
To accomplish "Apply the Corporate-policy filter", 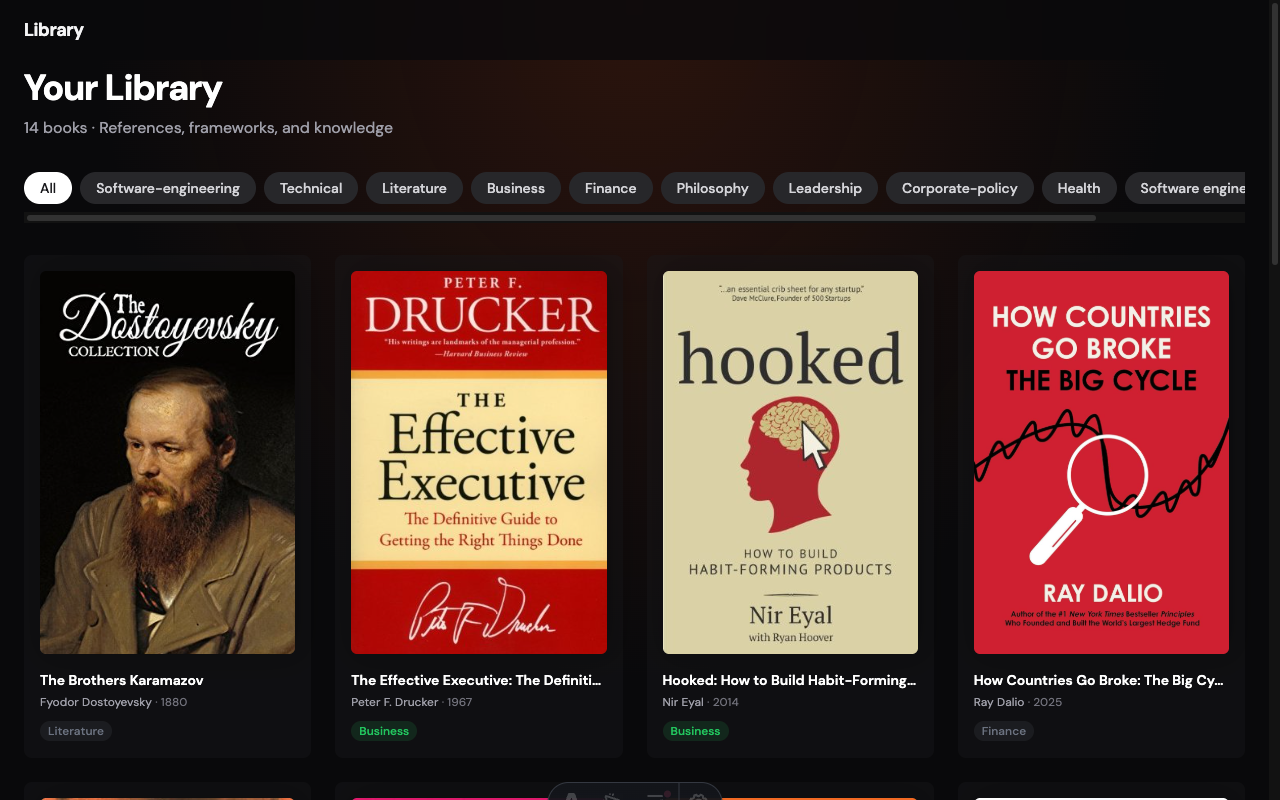I will 959,188.
